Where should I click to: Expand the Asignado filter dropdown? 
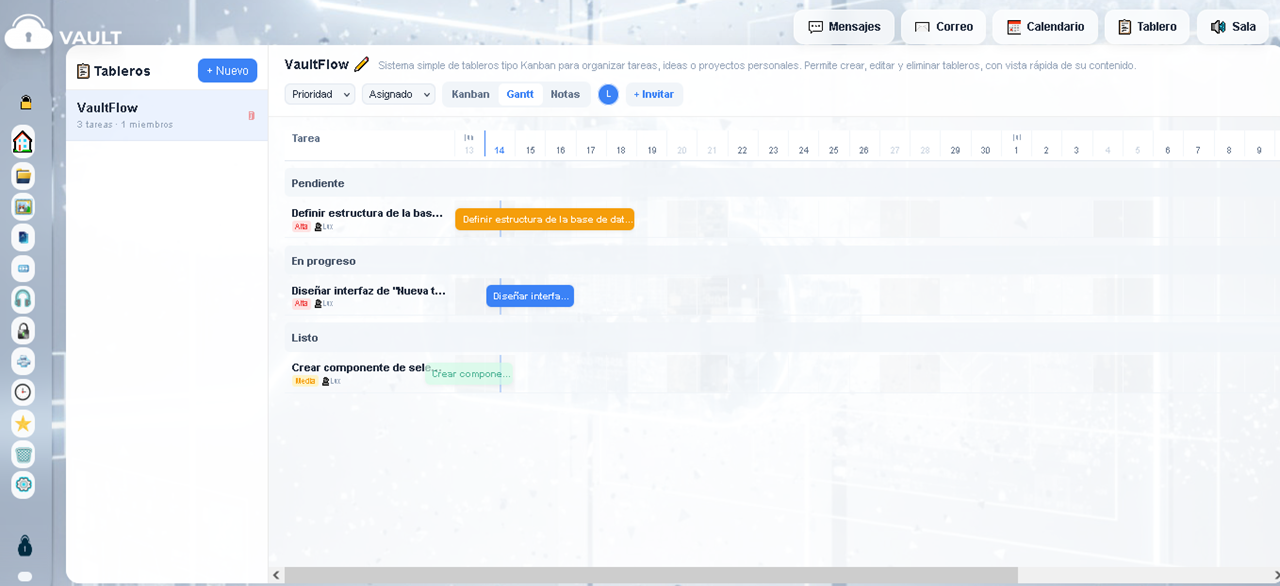[398, 94]
